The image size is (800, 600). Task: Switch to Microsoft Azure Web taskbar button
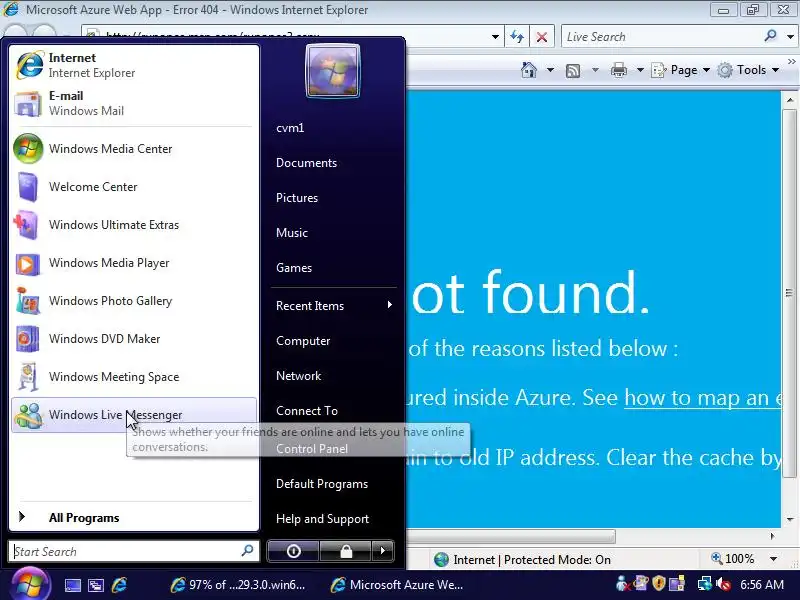398,585
